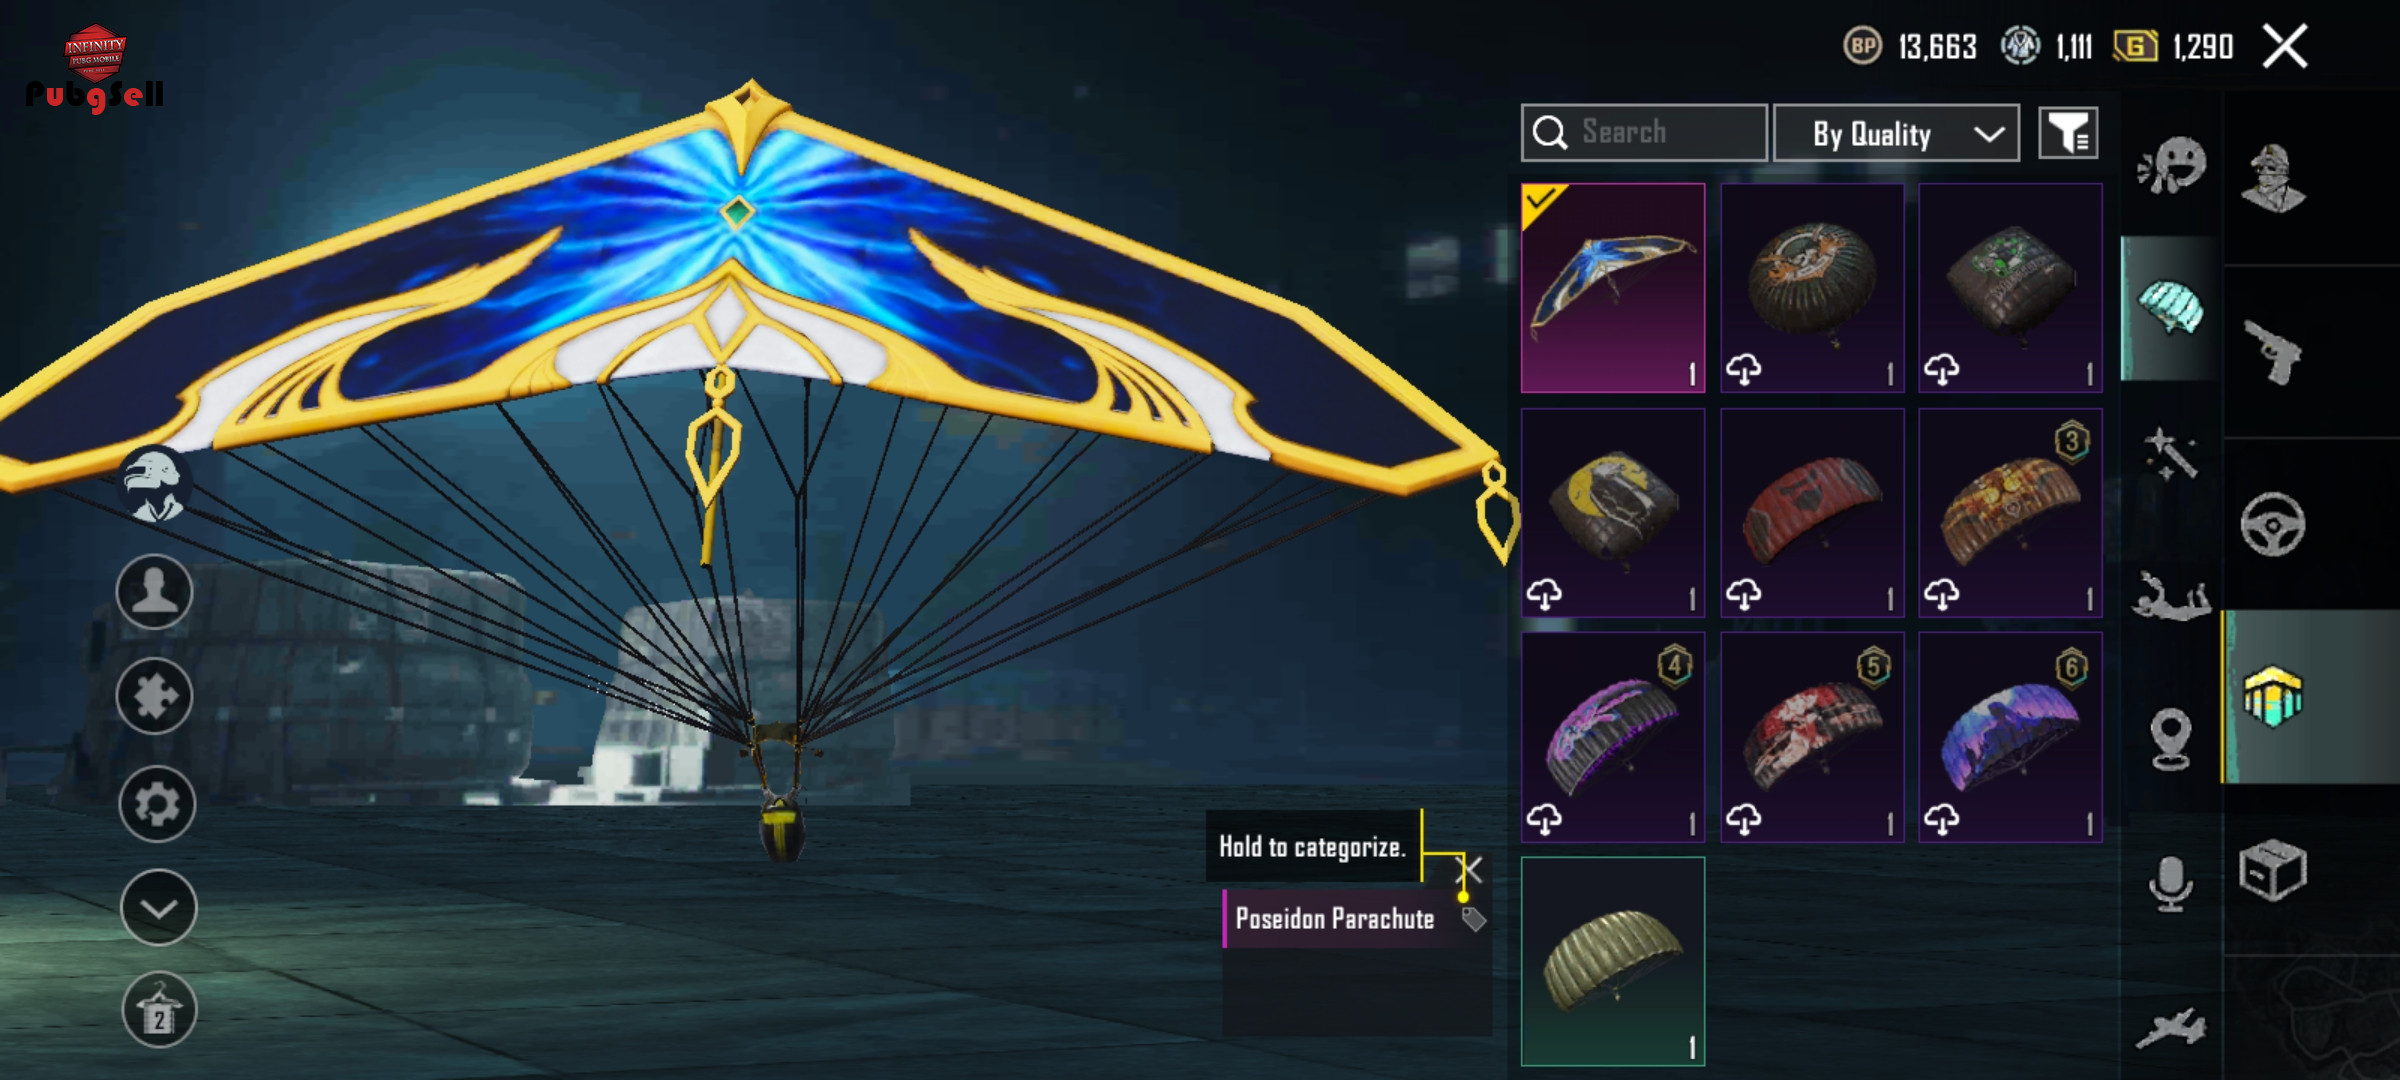Screen dimensions: 2400x1080
Task: Click the puzzle piece icon on left
Action: 155,696
